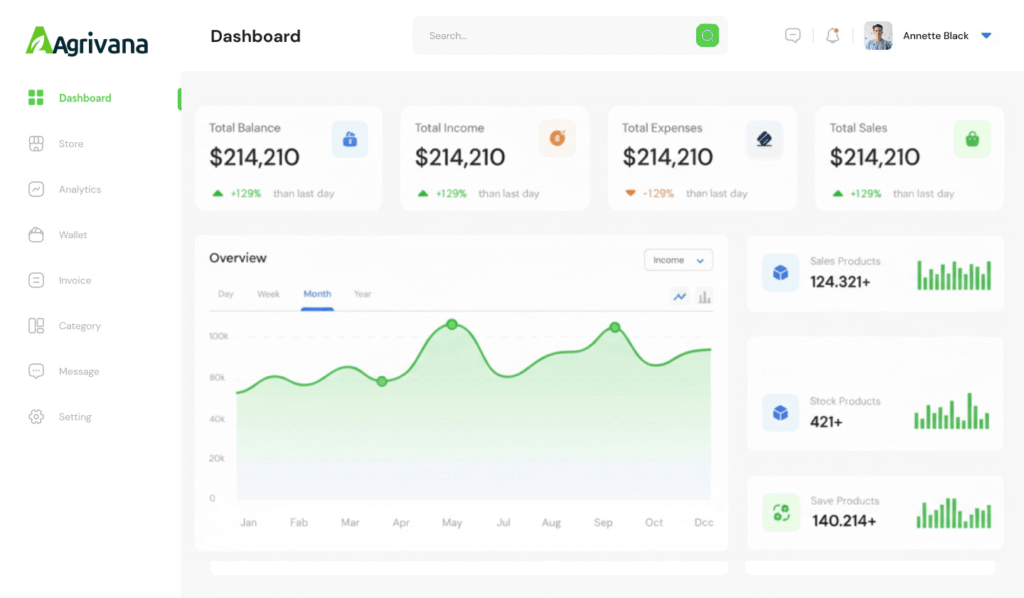Switch to line chart view
This screenshot has width=1024, height=598.
(x=680, y=296)
